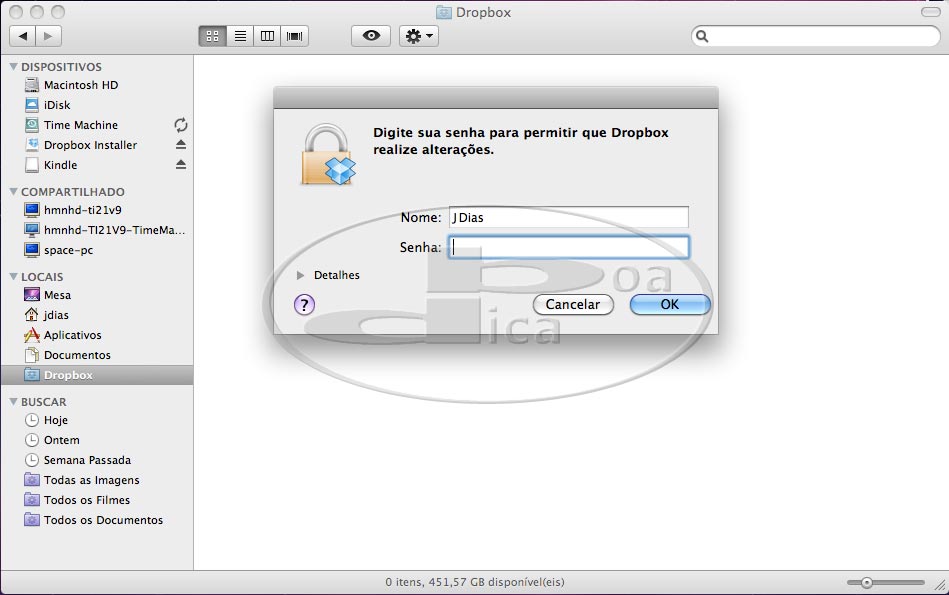Open hmnhd-TI21V9-TimeMa... shared item
The height and width of the screenshot is (595, 949).
click(x=97, y=230)
